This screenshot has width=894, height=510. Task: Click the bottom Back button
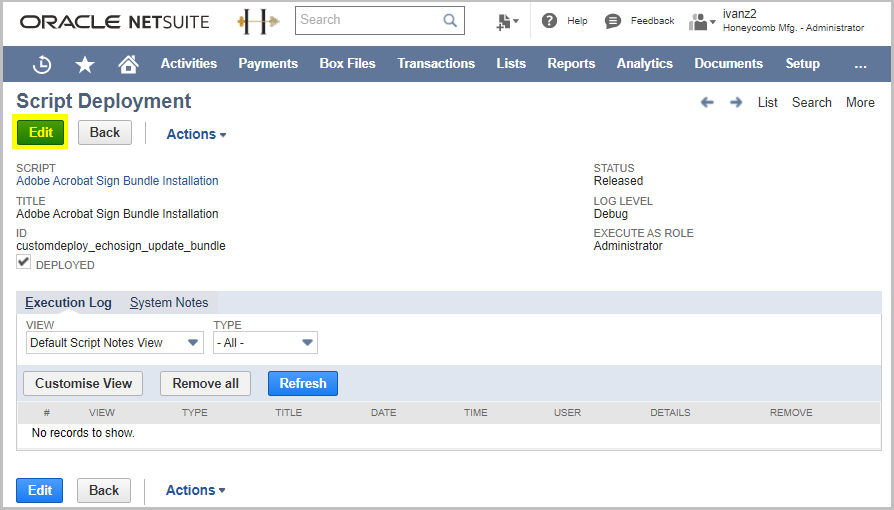coord(104,490)
